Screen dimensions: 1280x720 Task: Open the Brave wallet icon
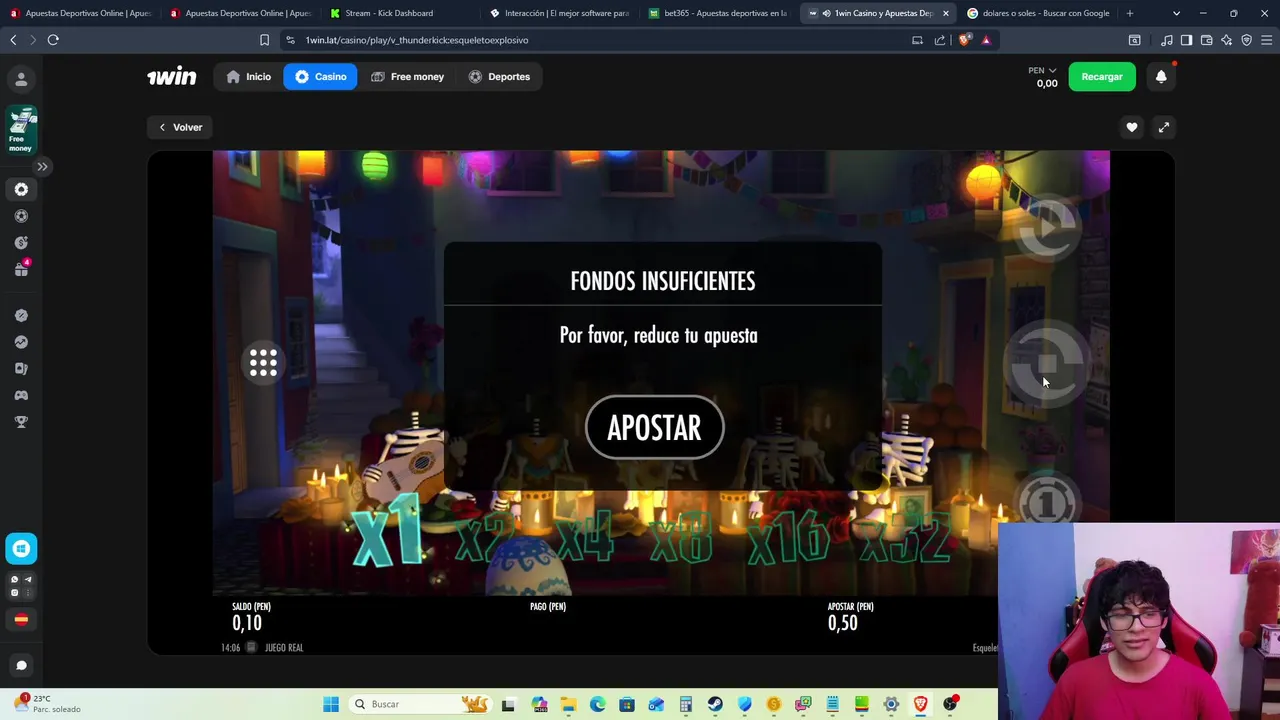point(1206,40)
